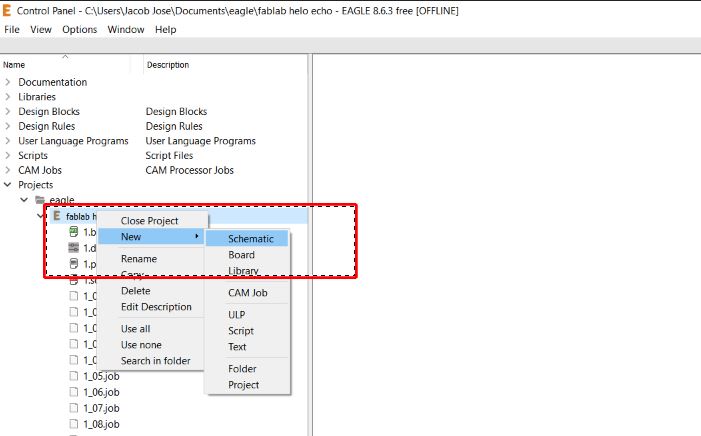Viewport: 701px width, 436px height.
Task: Create a new Schematic from submenu
Action: (247, 239)
